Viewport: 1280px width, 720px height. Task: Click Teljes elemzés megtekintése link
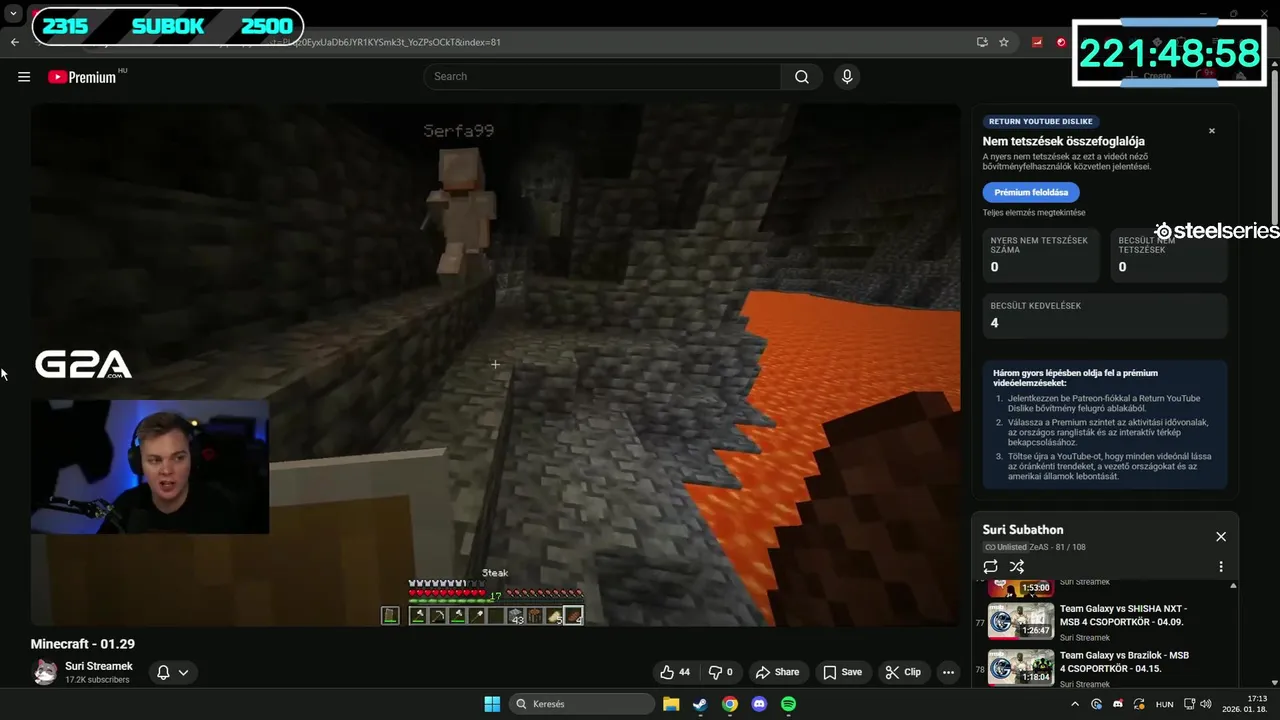tap(1033, 213)
